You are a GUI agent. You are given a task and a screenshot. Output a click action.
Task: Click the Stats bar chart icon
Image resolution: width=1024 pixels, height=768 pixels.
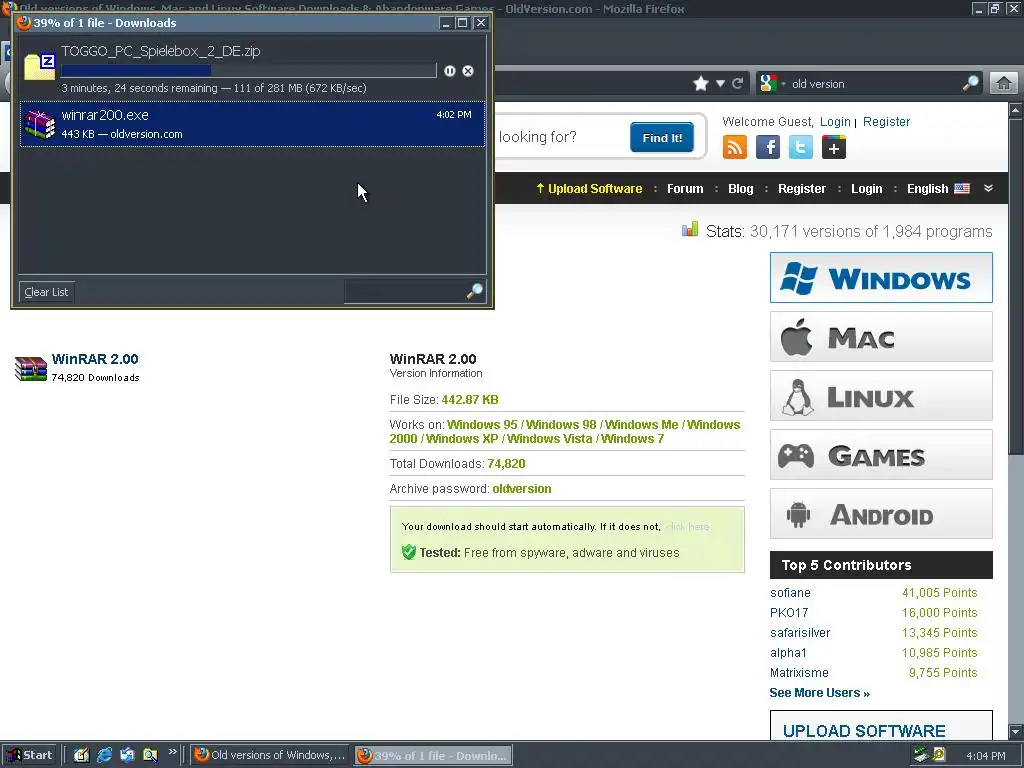point(690,229)
